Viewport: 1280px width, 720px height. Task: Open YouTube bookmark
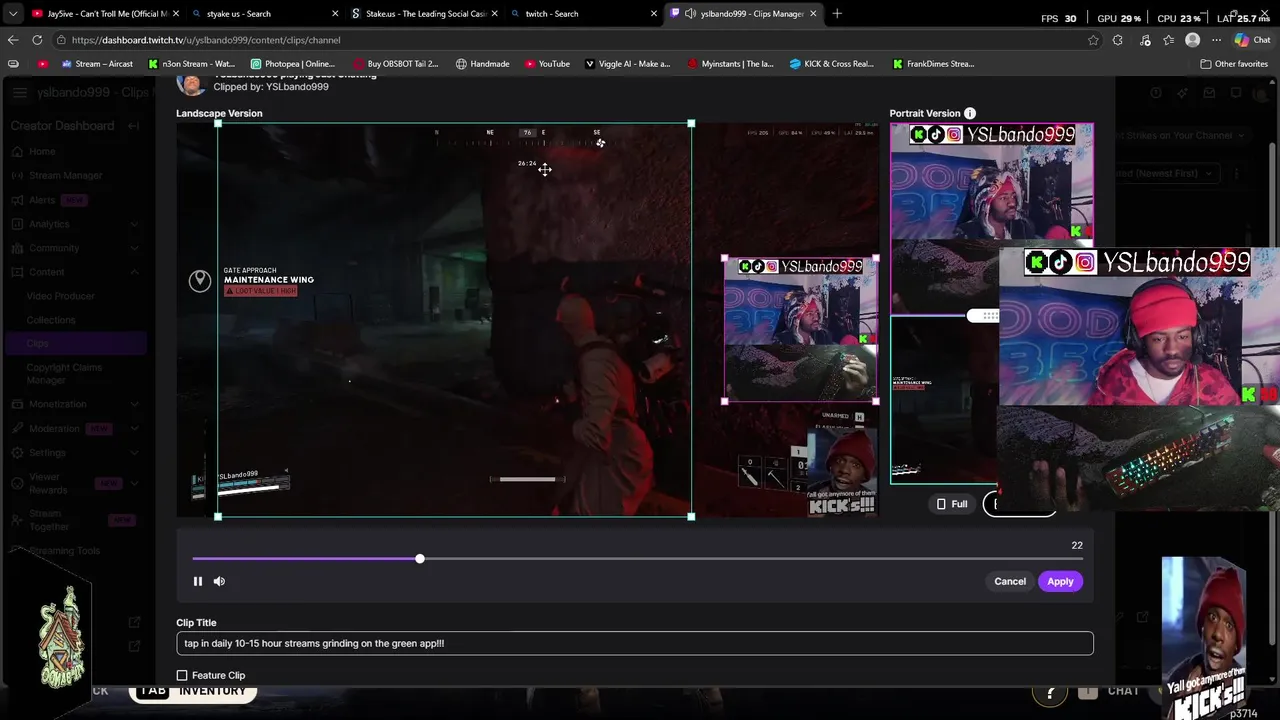point(547,64)
